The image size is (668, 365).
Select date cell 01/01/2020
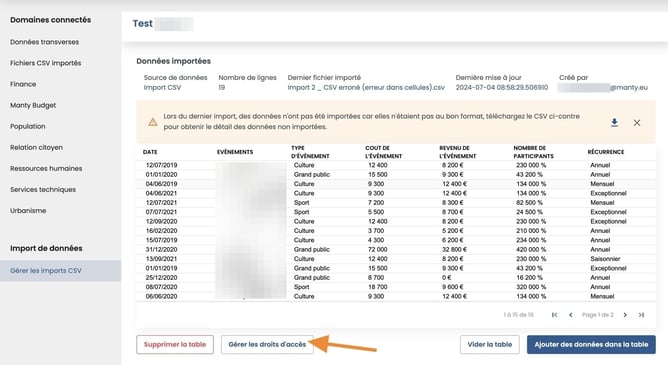pyautogui.click(x=161, y=175)
